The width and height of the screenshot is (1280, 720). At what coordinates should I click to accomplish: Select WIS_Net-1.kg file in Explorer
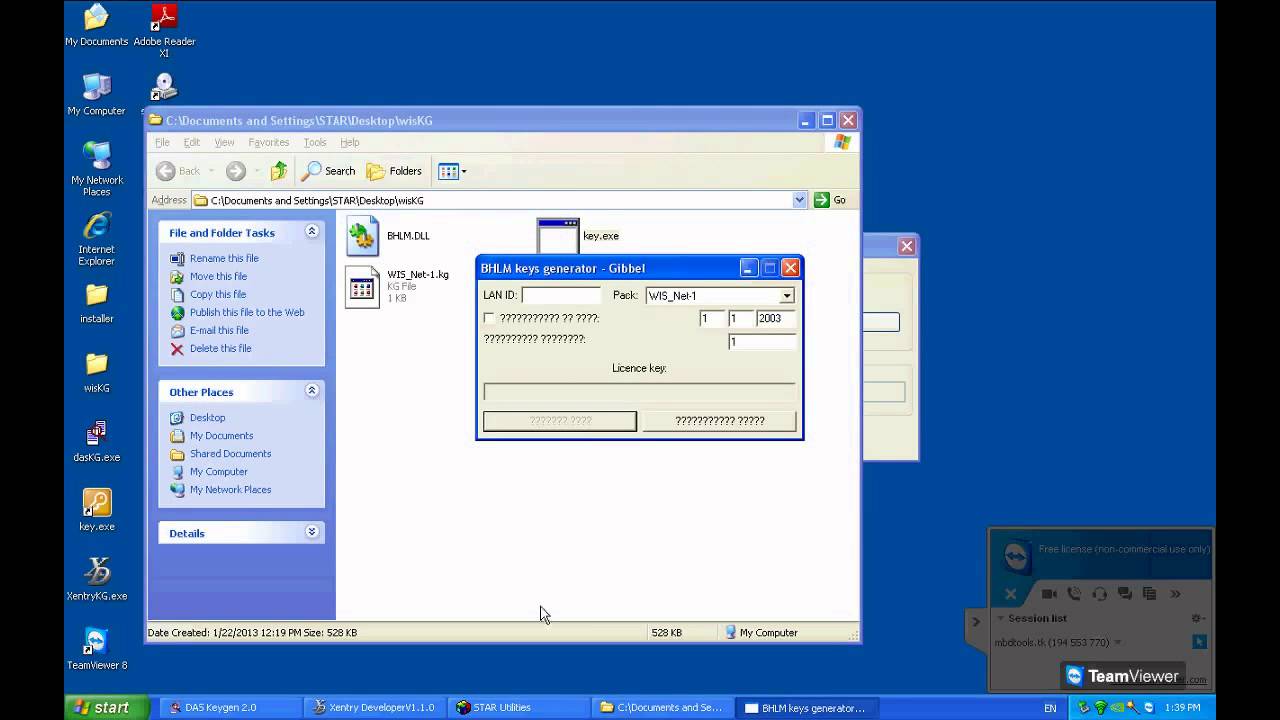(x=398, y=286)
